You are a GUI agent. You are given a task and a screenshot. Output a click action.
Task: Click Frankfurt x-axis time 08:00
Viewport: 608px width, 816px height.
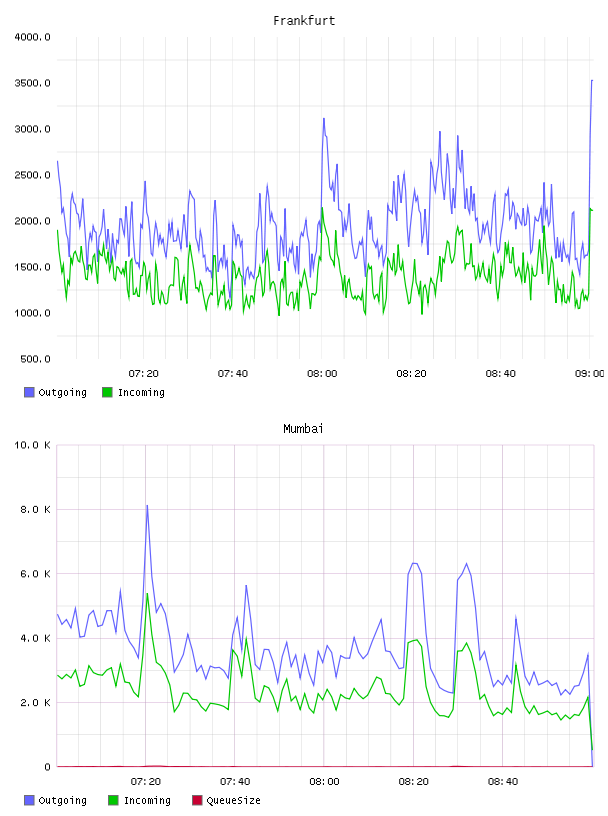[322, 374]
